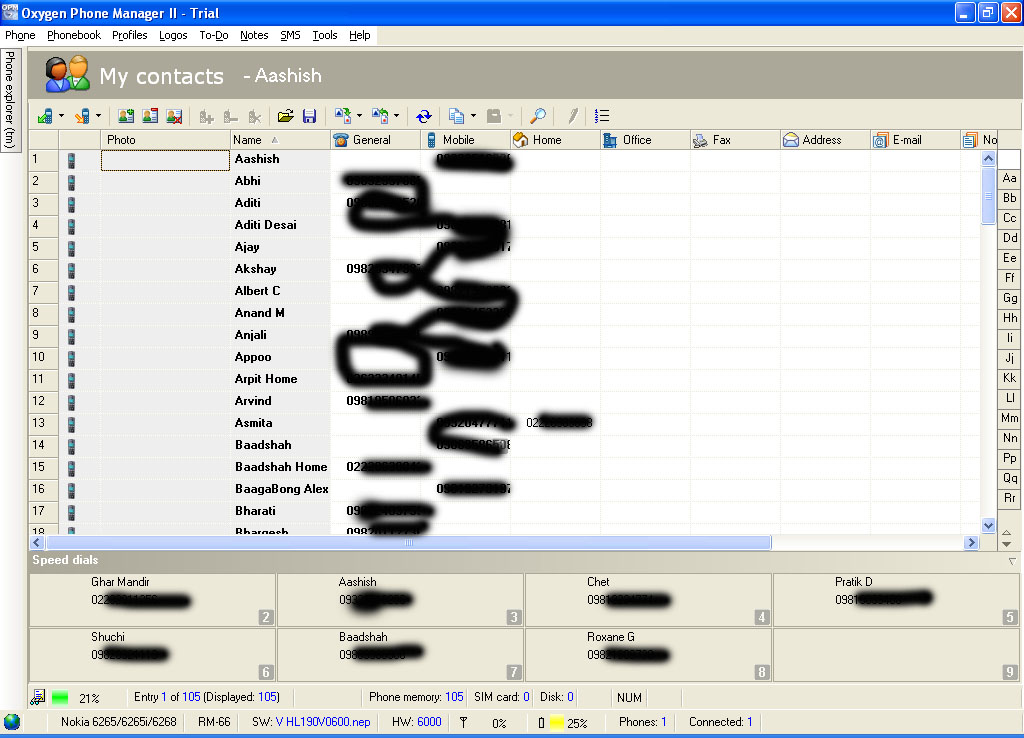1024x738 pixels.
Task: Click the connection status icon beside 21%
Action: click(38, 698)
